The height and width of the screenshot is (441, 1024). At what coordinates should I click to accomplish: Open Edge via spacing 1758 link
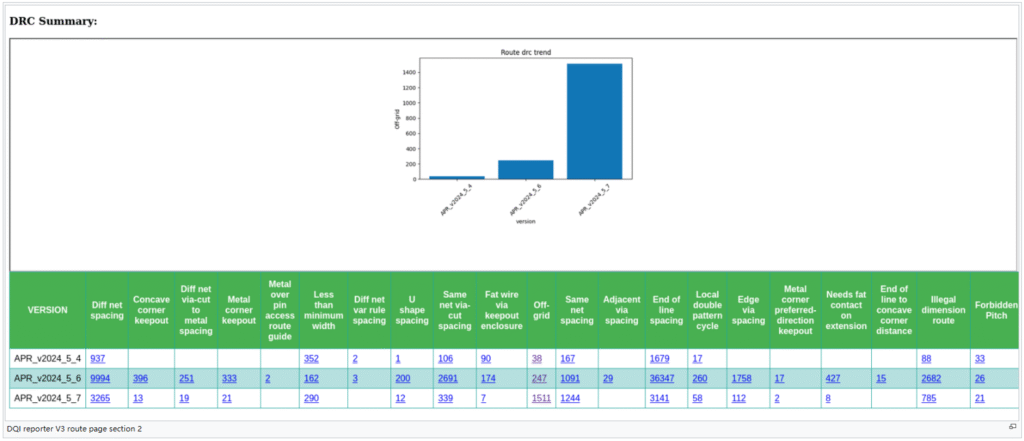click(743, 378)
